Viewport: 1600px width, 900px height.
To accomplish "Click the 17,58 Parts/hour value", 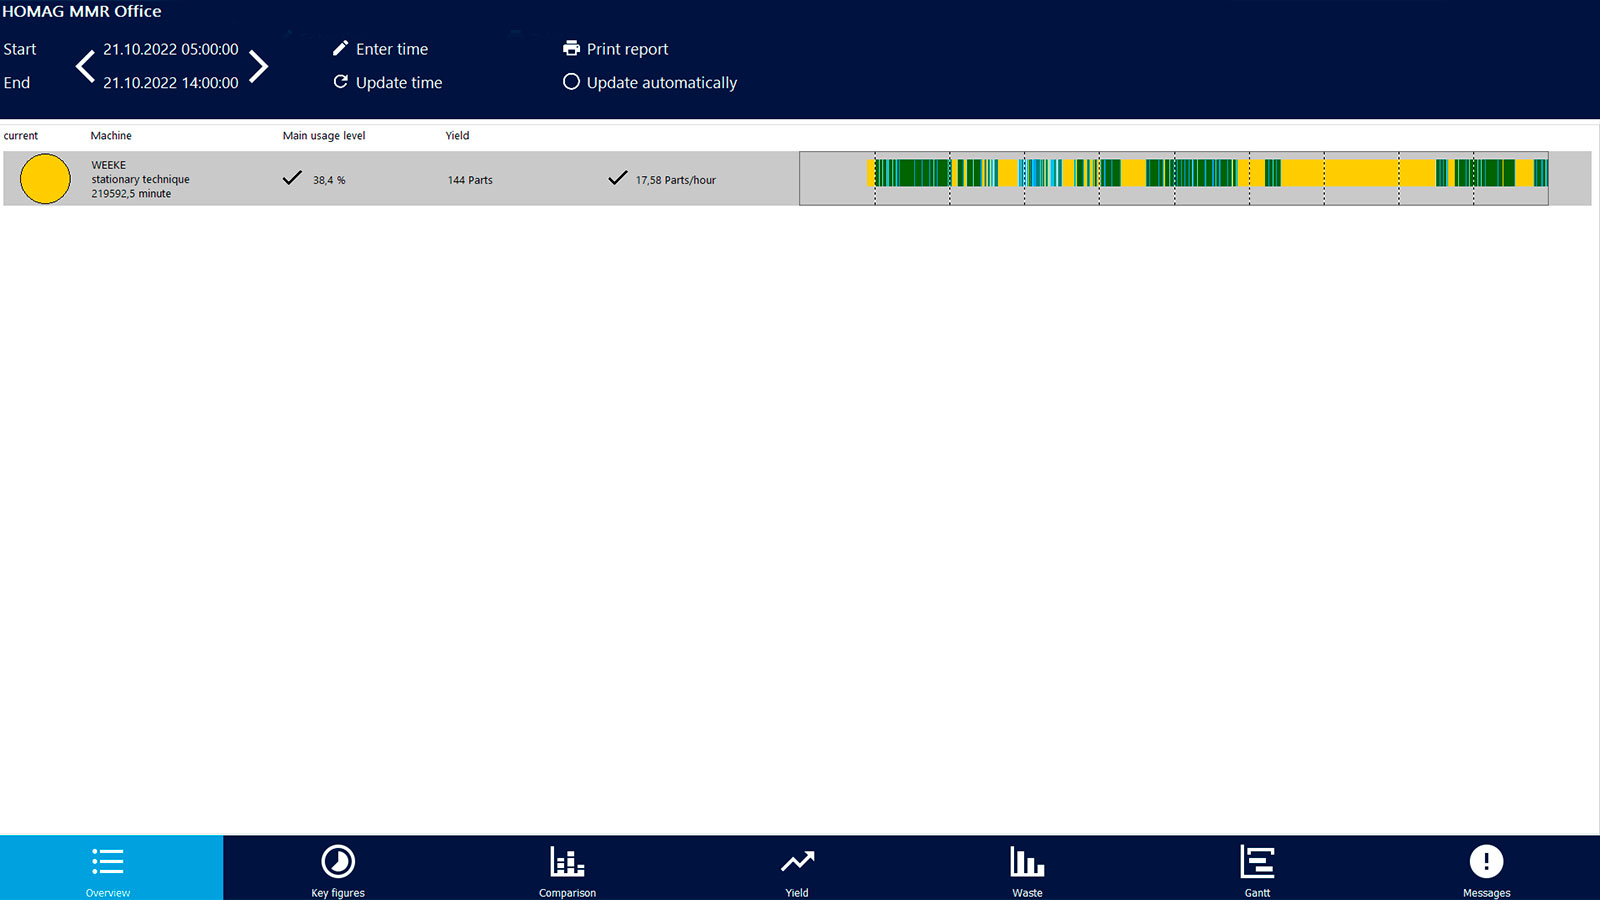I will coord(676,180).
